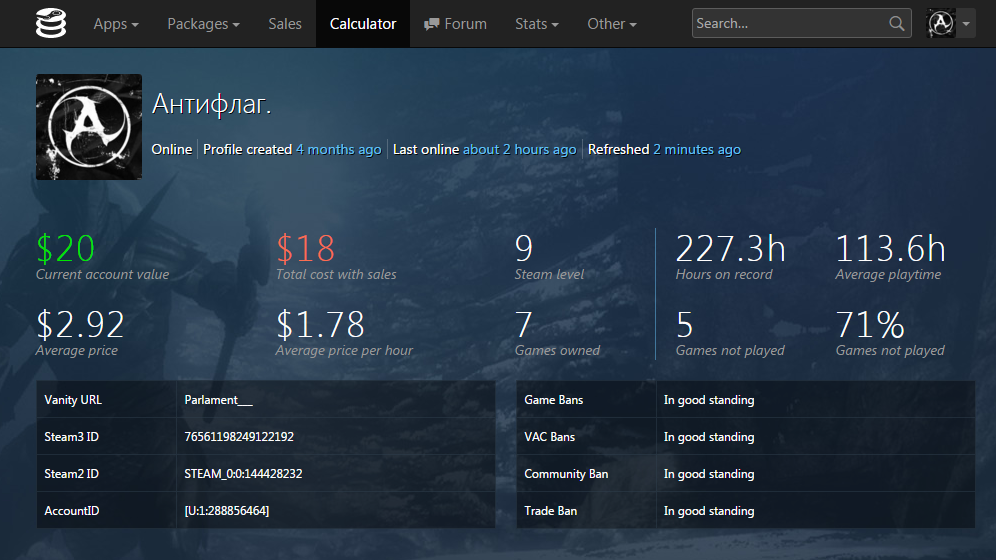The height and width of the screenshot is (560, 996).
Task: Click the Steam2 ID value STEAM_0:0:144428232
Action: coord(243,474)
